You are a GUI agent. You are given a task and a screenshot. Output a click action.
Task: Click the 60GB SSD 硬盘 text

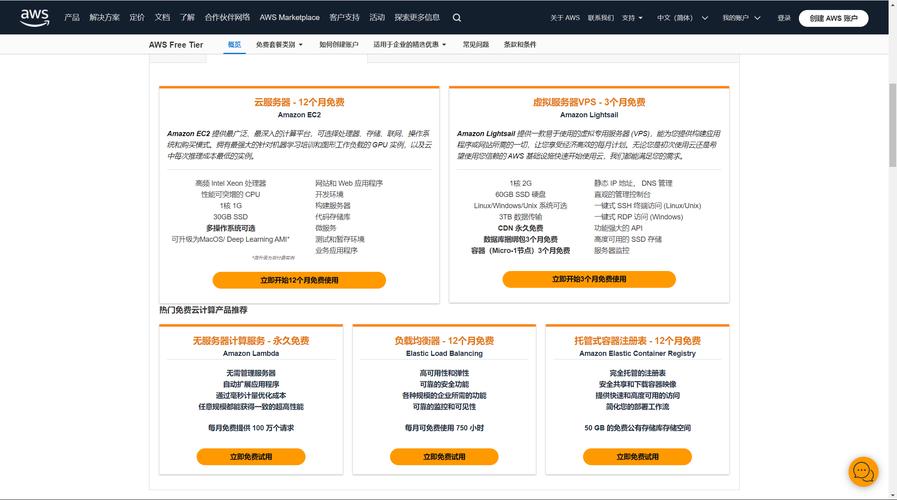click(521, 195)
